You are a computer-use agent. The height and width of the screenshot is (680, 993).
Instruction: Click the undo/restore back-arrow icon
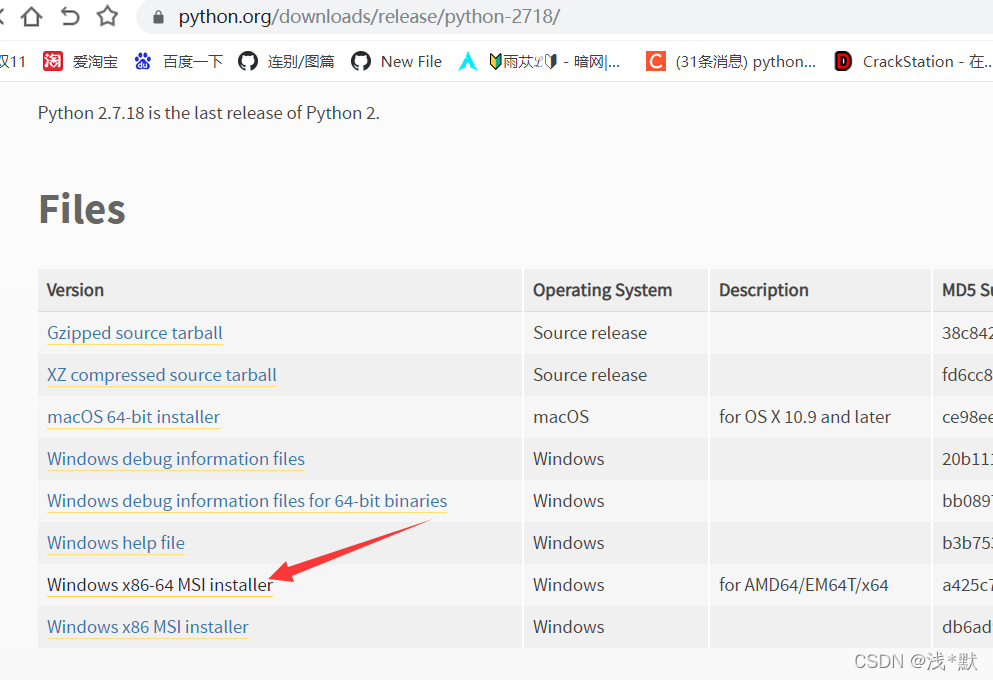pos(70,17)
